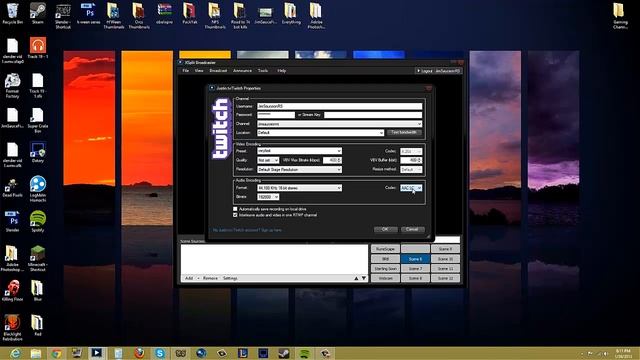Open the LogMeIn Hamachi desktop icon

(38, 189)
